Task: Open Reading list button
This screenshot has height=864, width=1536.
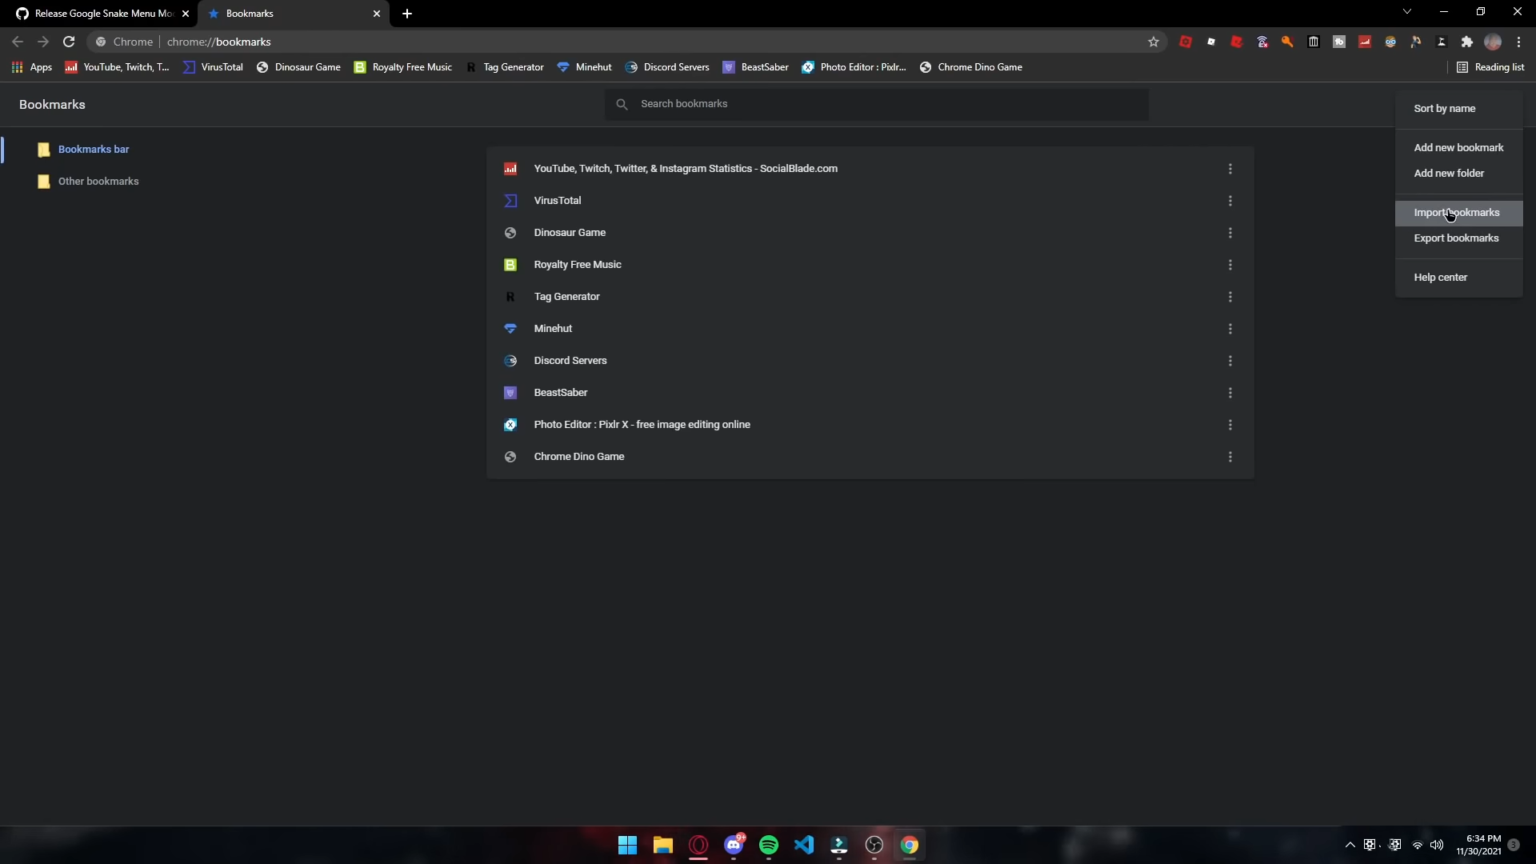Action: click(x=1489, y=67)
